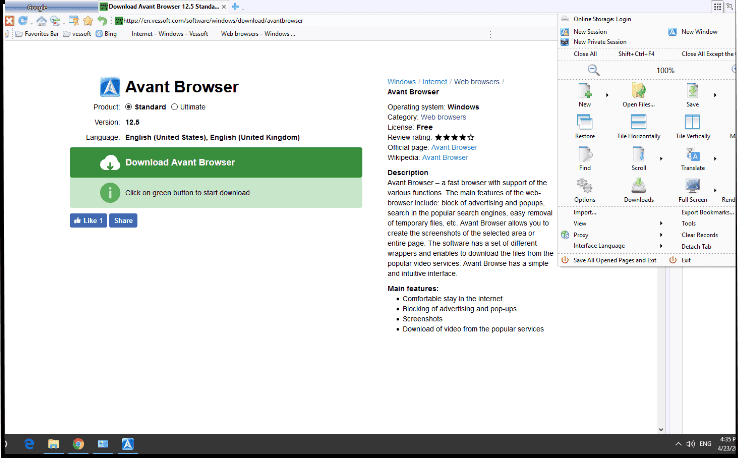
Task: Click Save All Opened Pages and Exit
Action: [614, 260]
